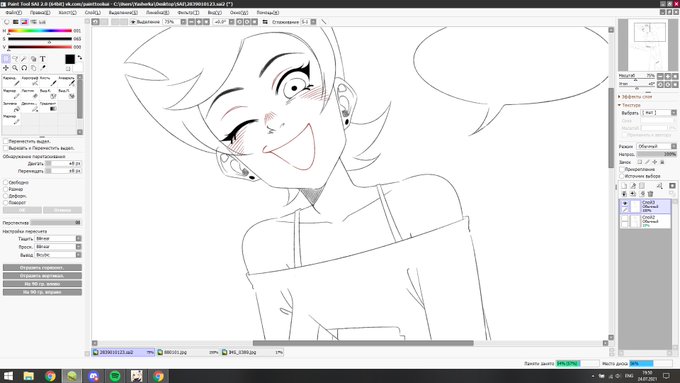680x383 pixels.
Task: Open the Файл menu
Action: (13, 13)
